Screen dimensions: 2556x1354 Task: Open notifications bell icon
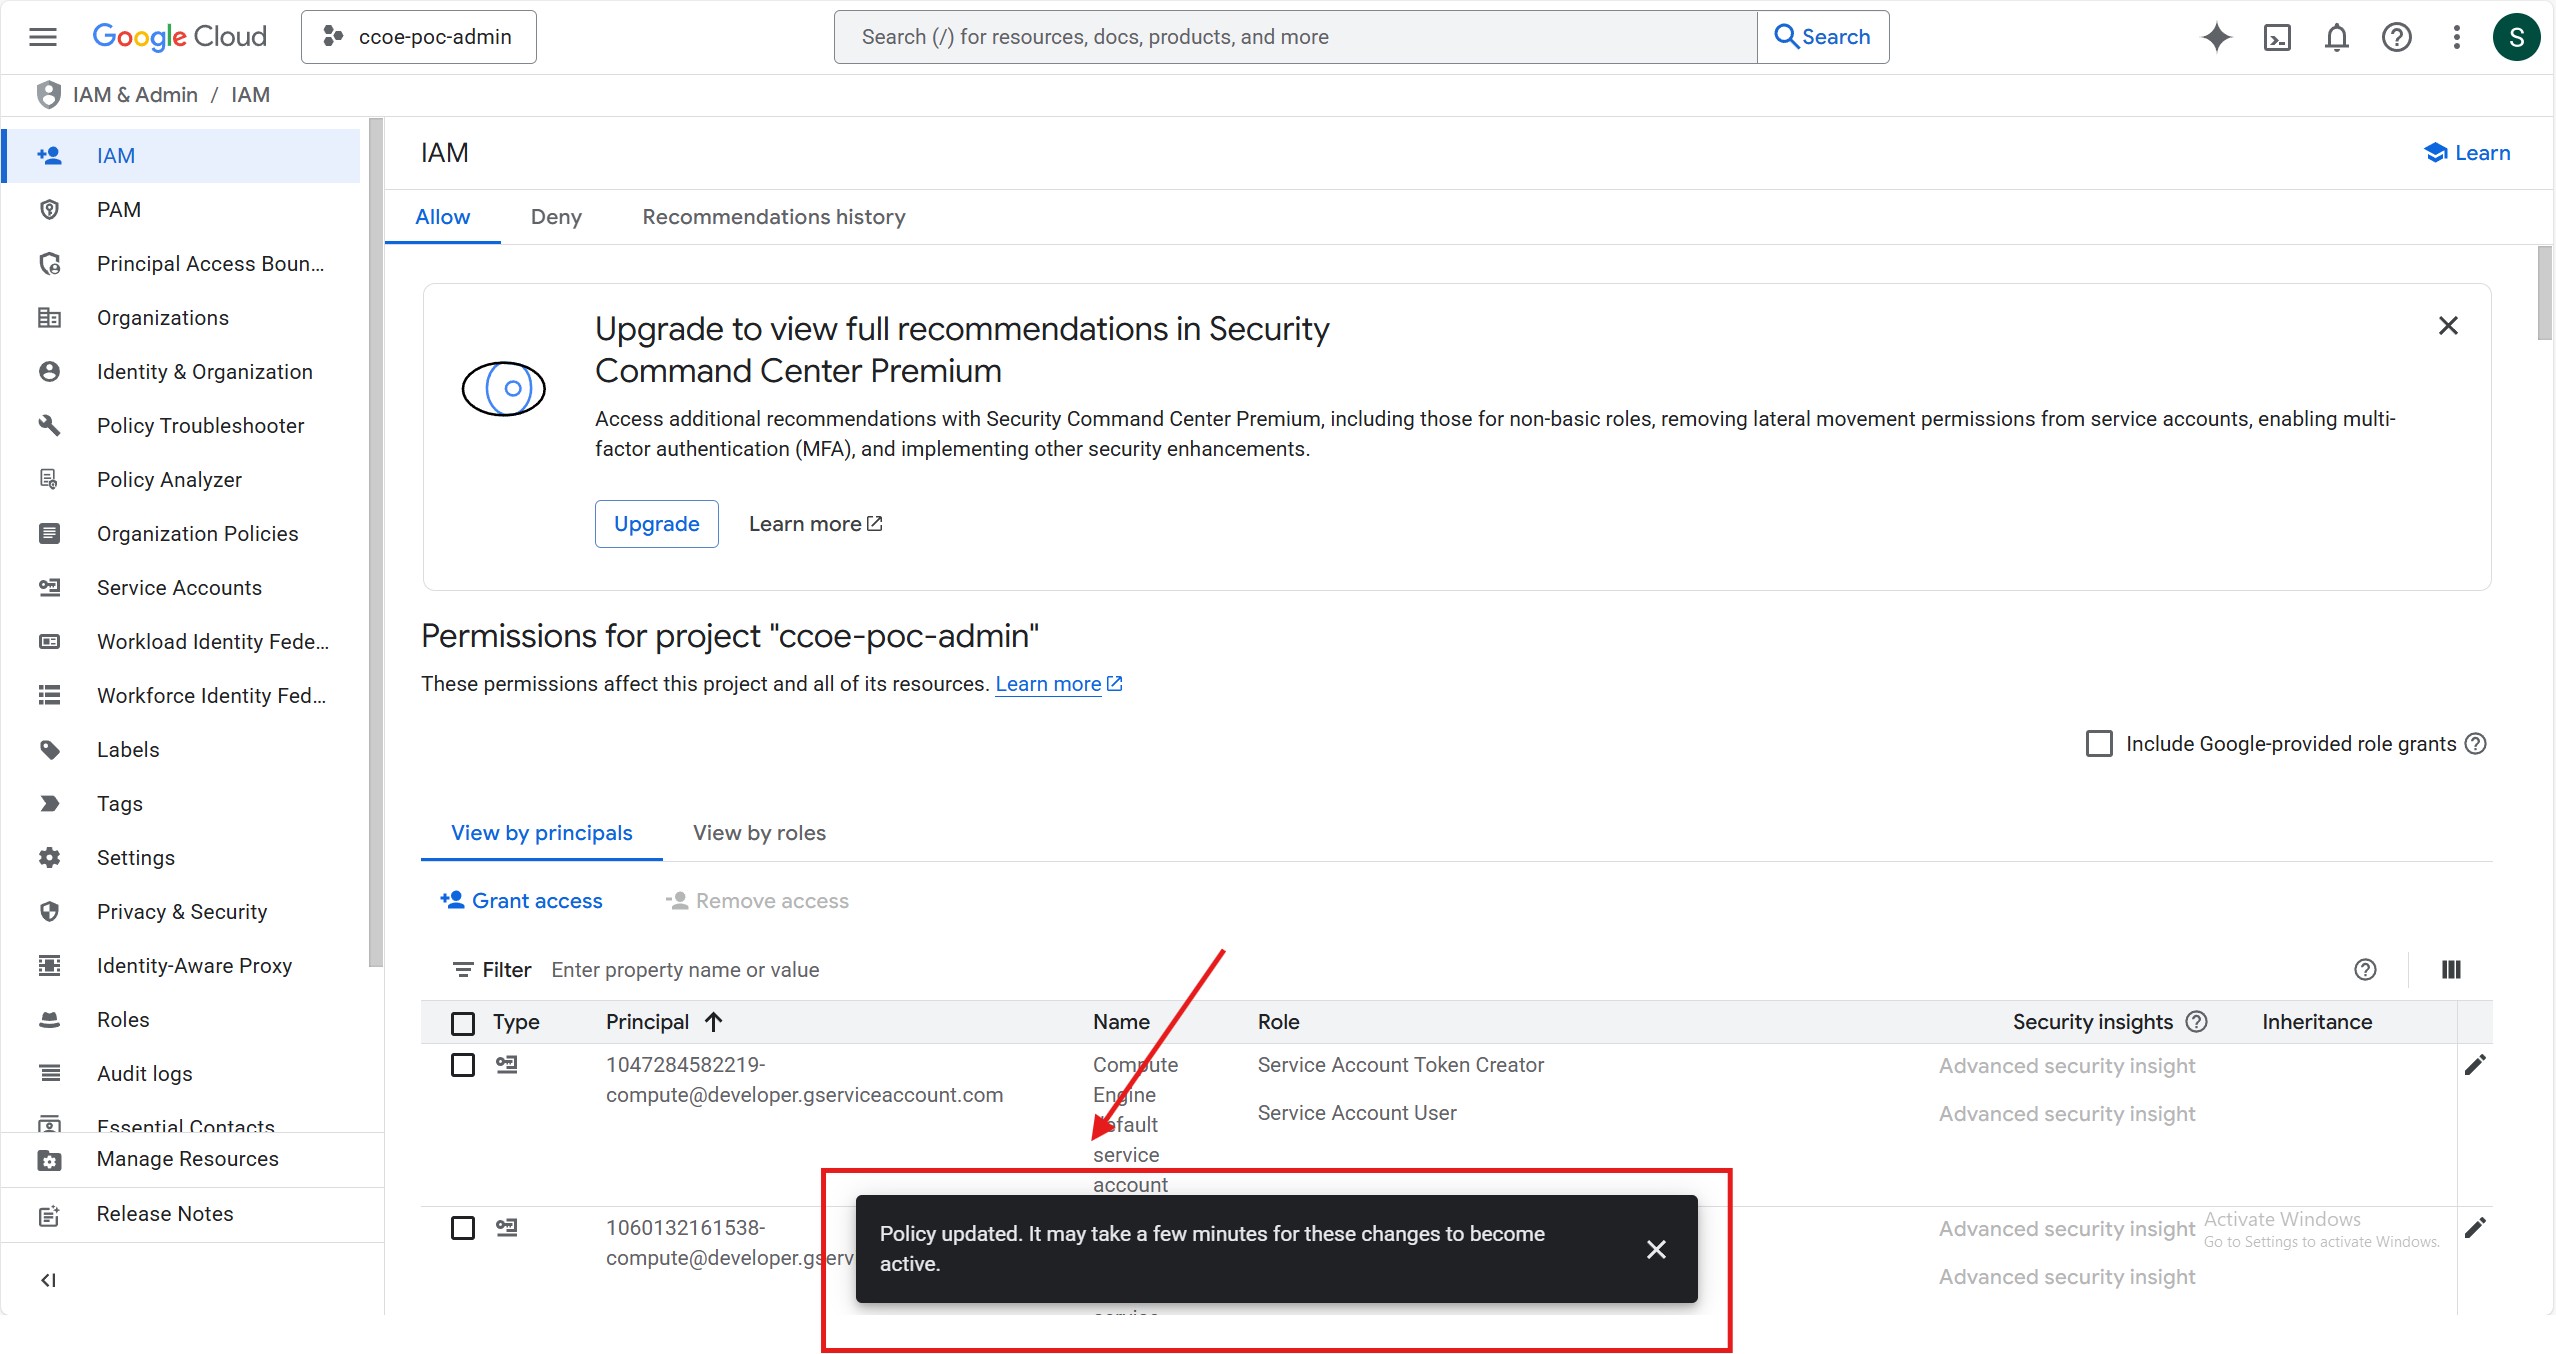tap(2336, 37)
